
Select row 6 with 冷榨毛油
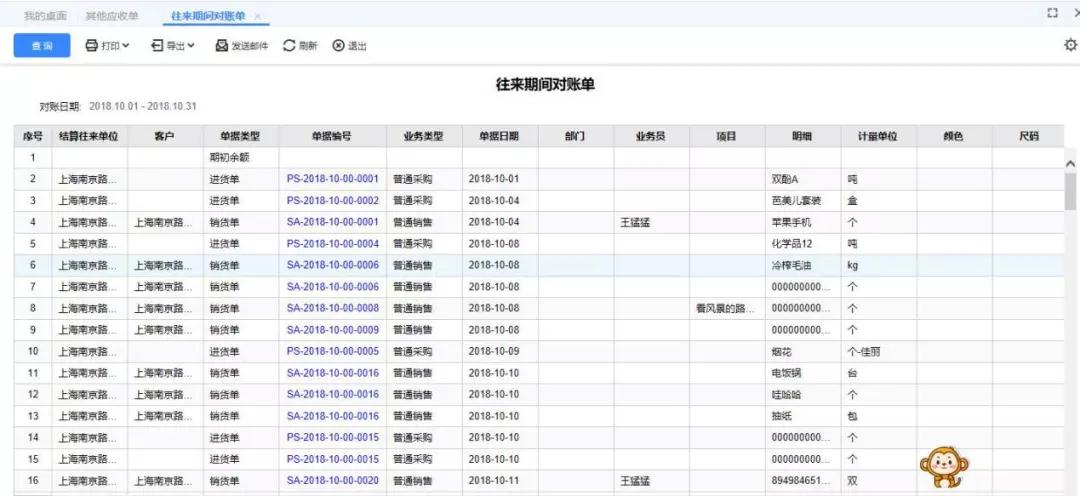539,265
